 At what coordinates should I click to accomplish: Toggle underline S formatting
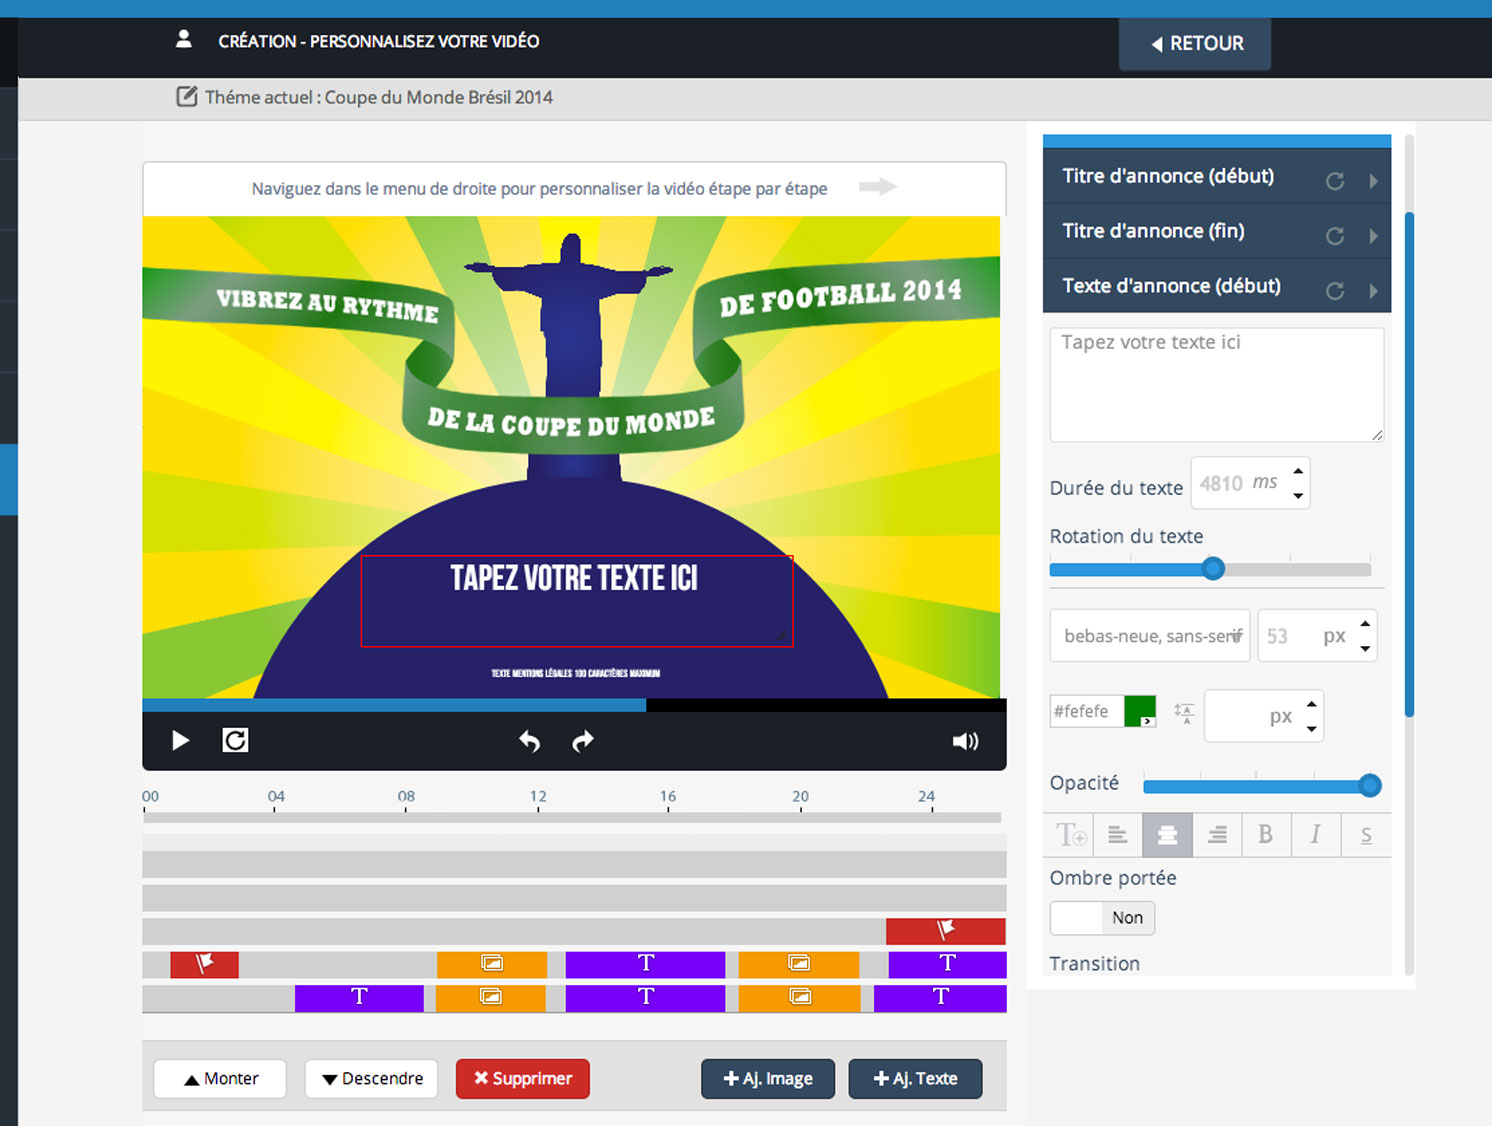pos(1365,834)
